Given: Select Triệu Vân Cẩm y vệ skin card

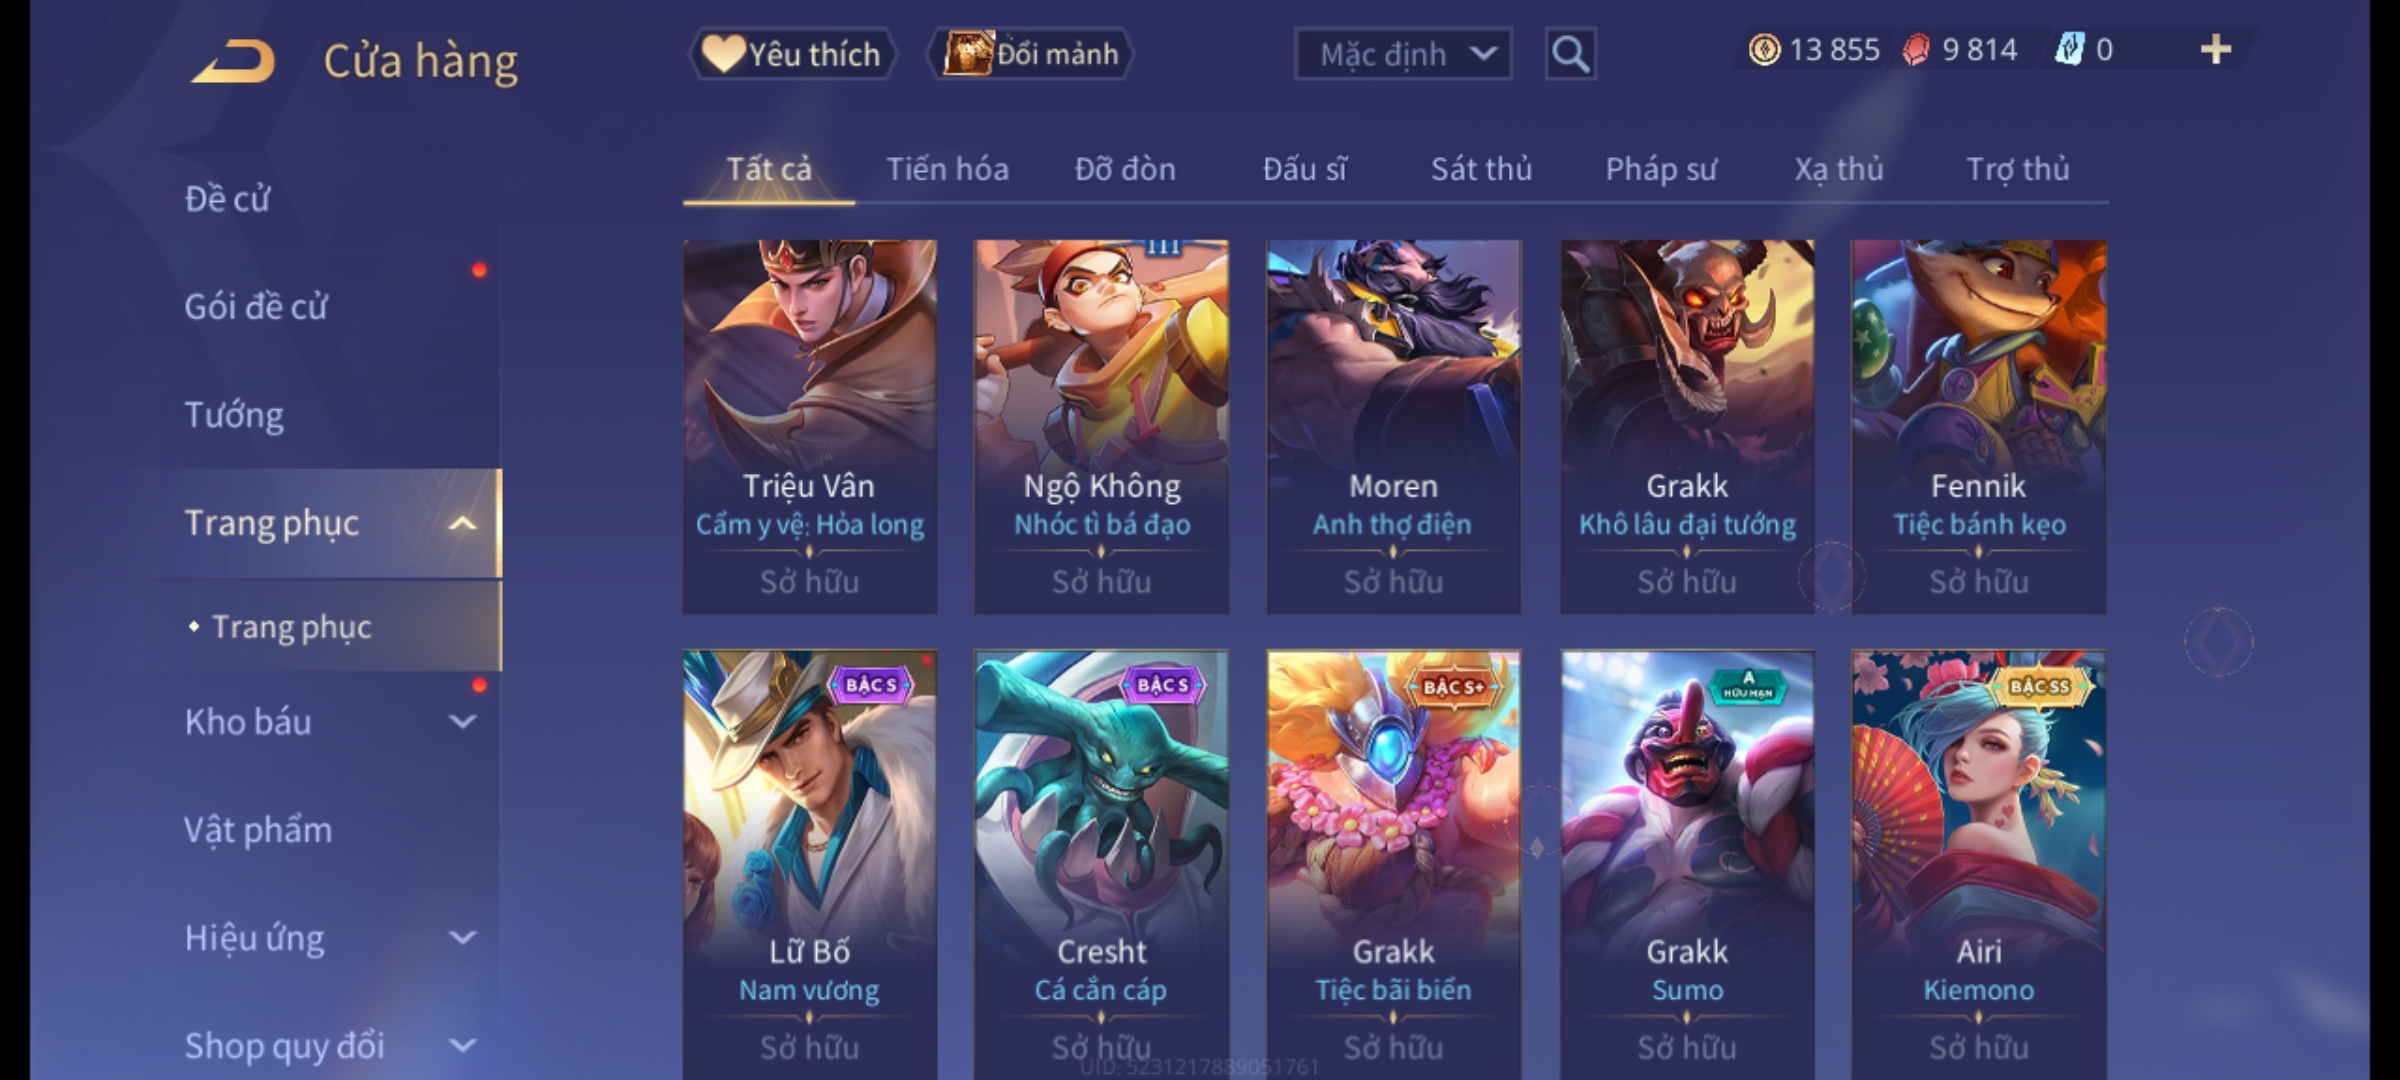Looking at the screenshot, I should pyautogui.click(x=810, y=427).
